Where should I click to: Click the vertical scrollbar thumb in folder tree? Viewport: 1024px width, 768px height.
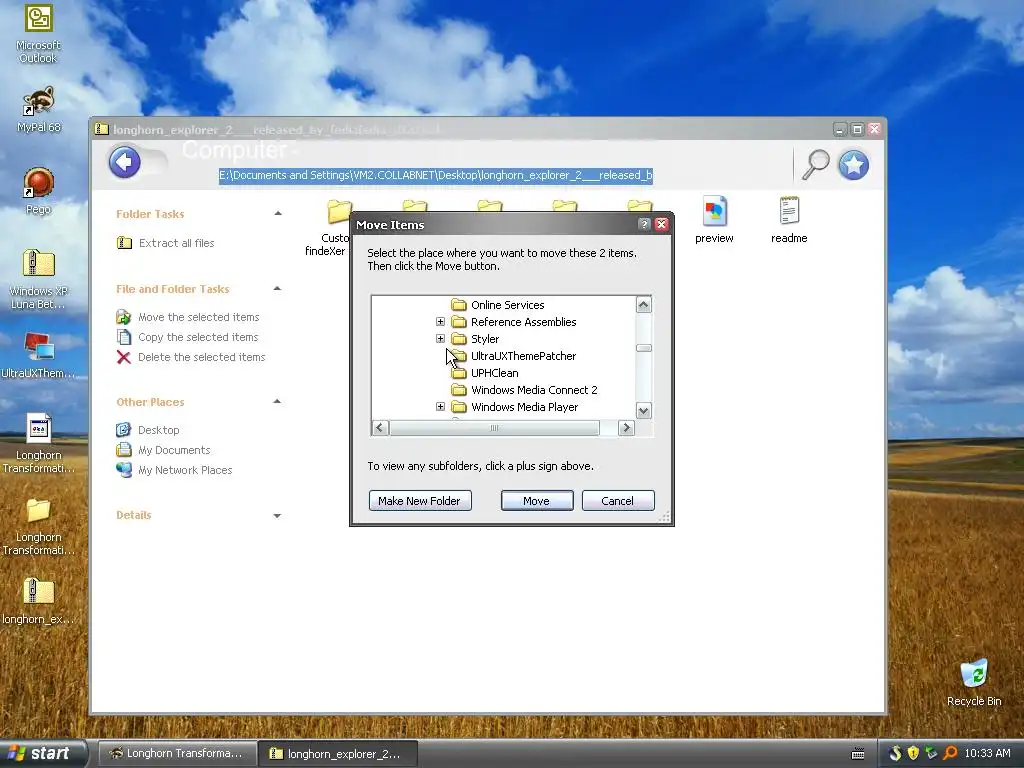pyautogui.click(x=643, y=348)
